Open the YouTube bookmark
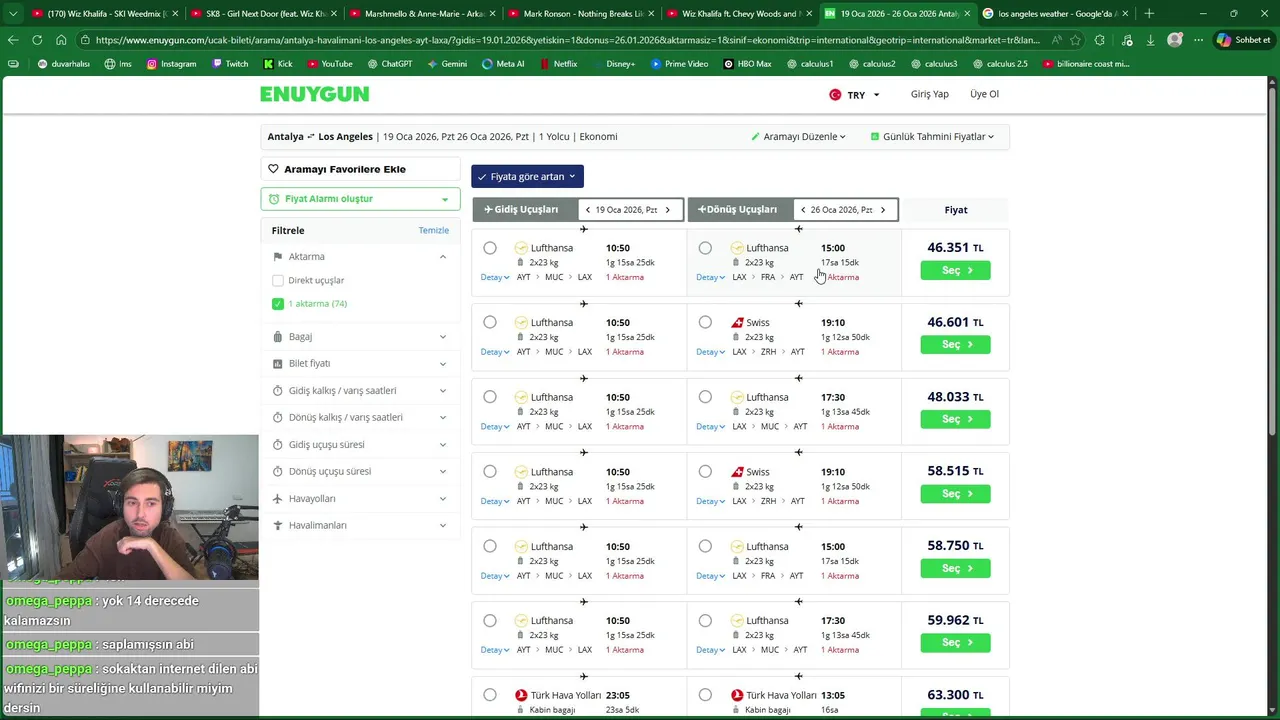This screenshot has width=1280, height=720. pos(329,64)
